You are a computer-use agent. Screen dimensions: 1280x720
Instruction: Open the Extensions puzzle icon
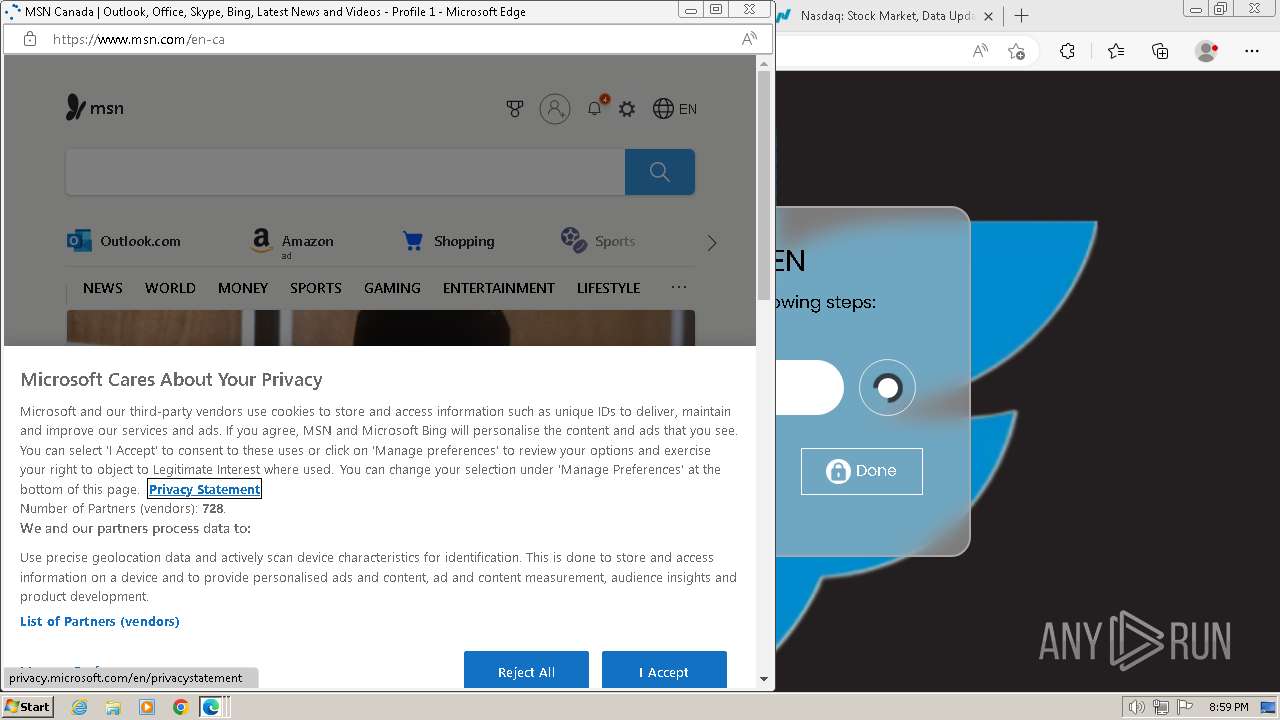(x=1067, y=51)
